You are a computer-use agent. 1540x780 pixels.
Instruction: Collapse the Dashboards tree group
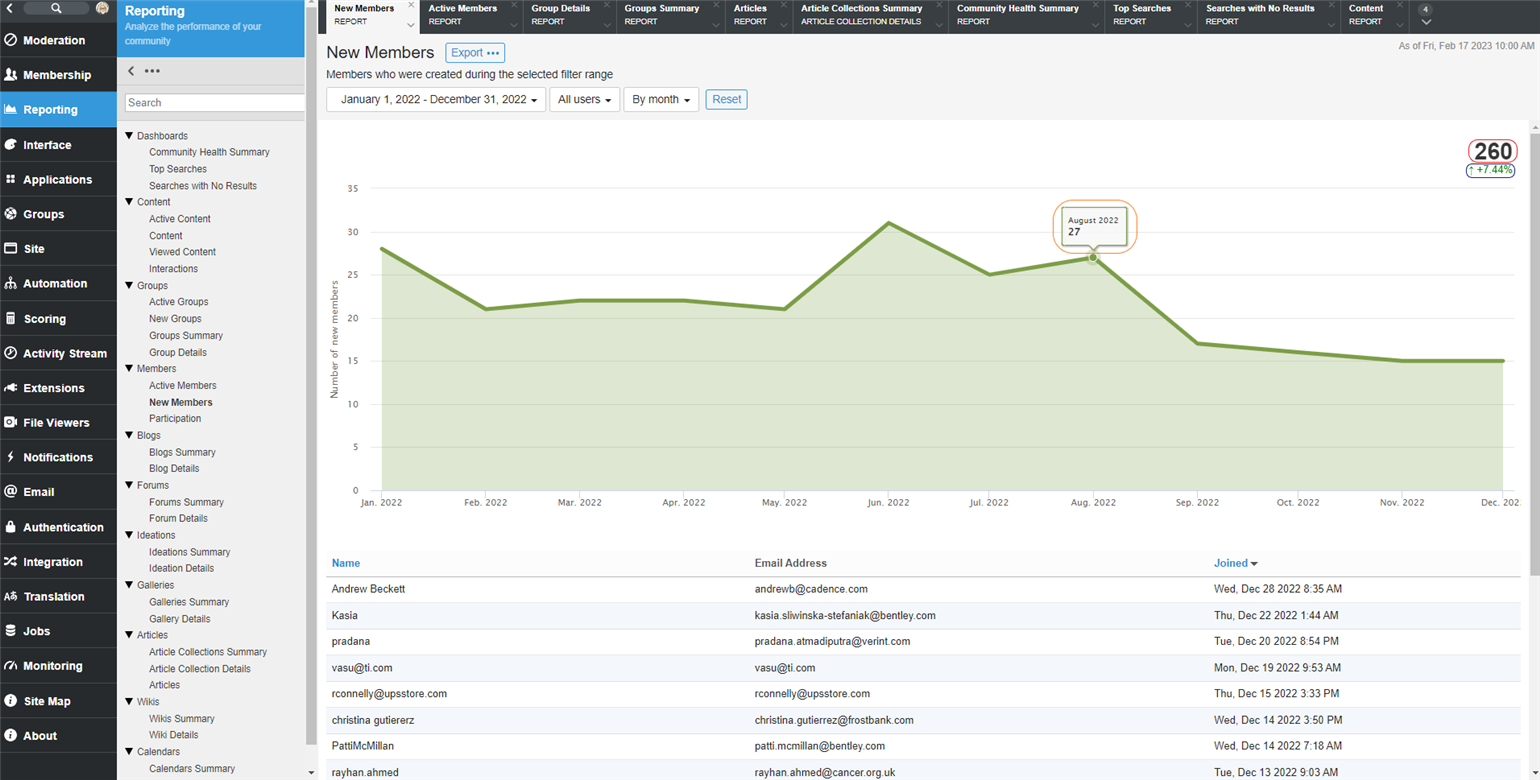pyautogui.click(x=129, y=136)
